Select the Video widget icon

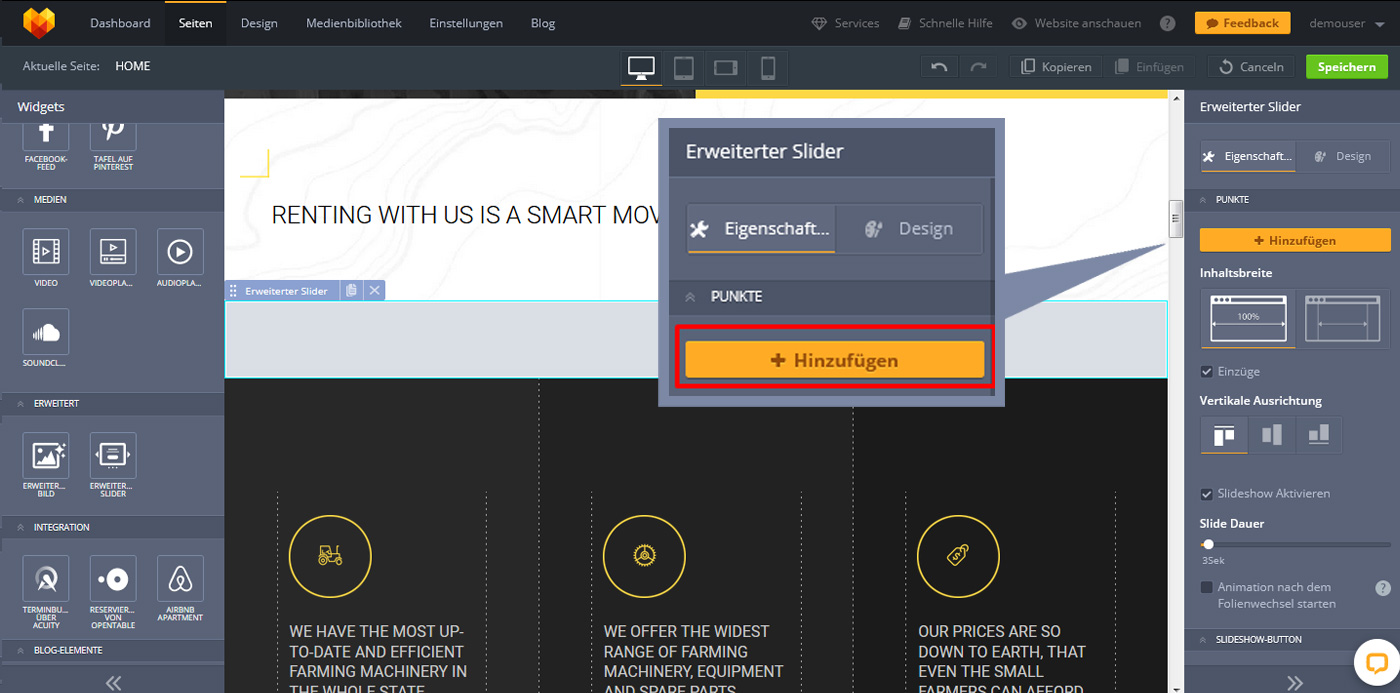pyautogui.click(x=46, y=252)
